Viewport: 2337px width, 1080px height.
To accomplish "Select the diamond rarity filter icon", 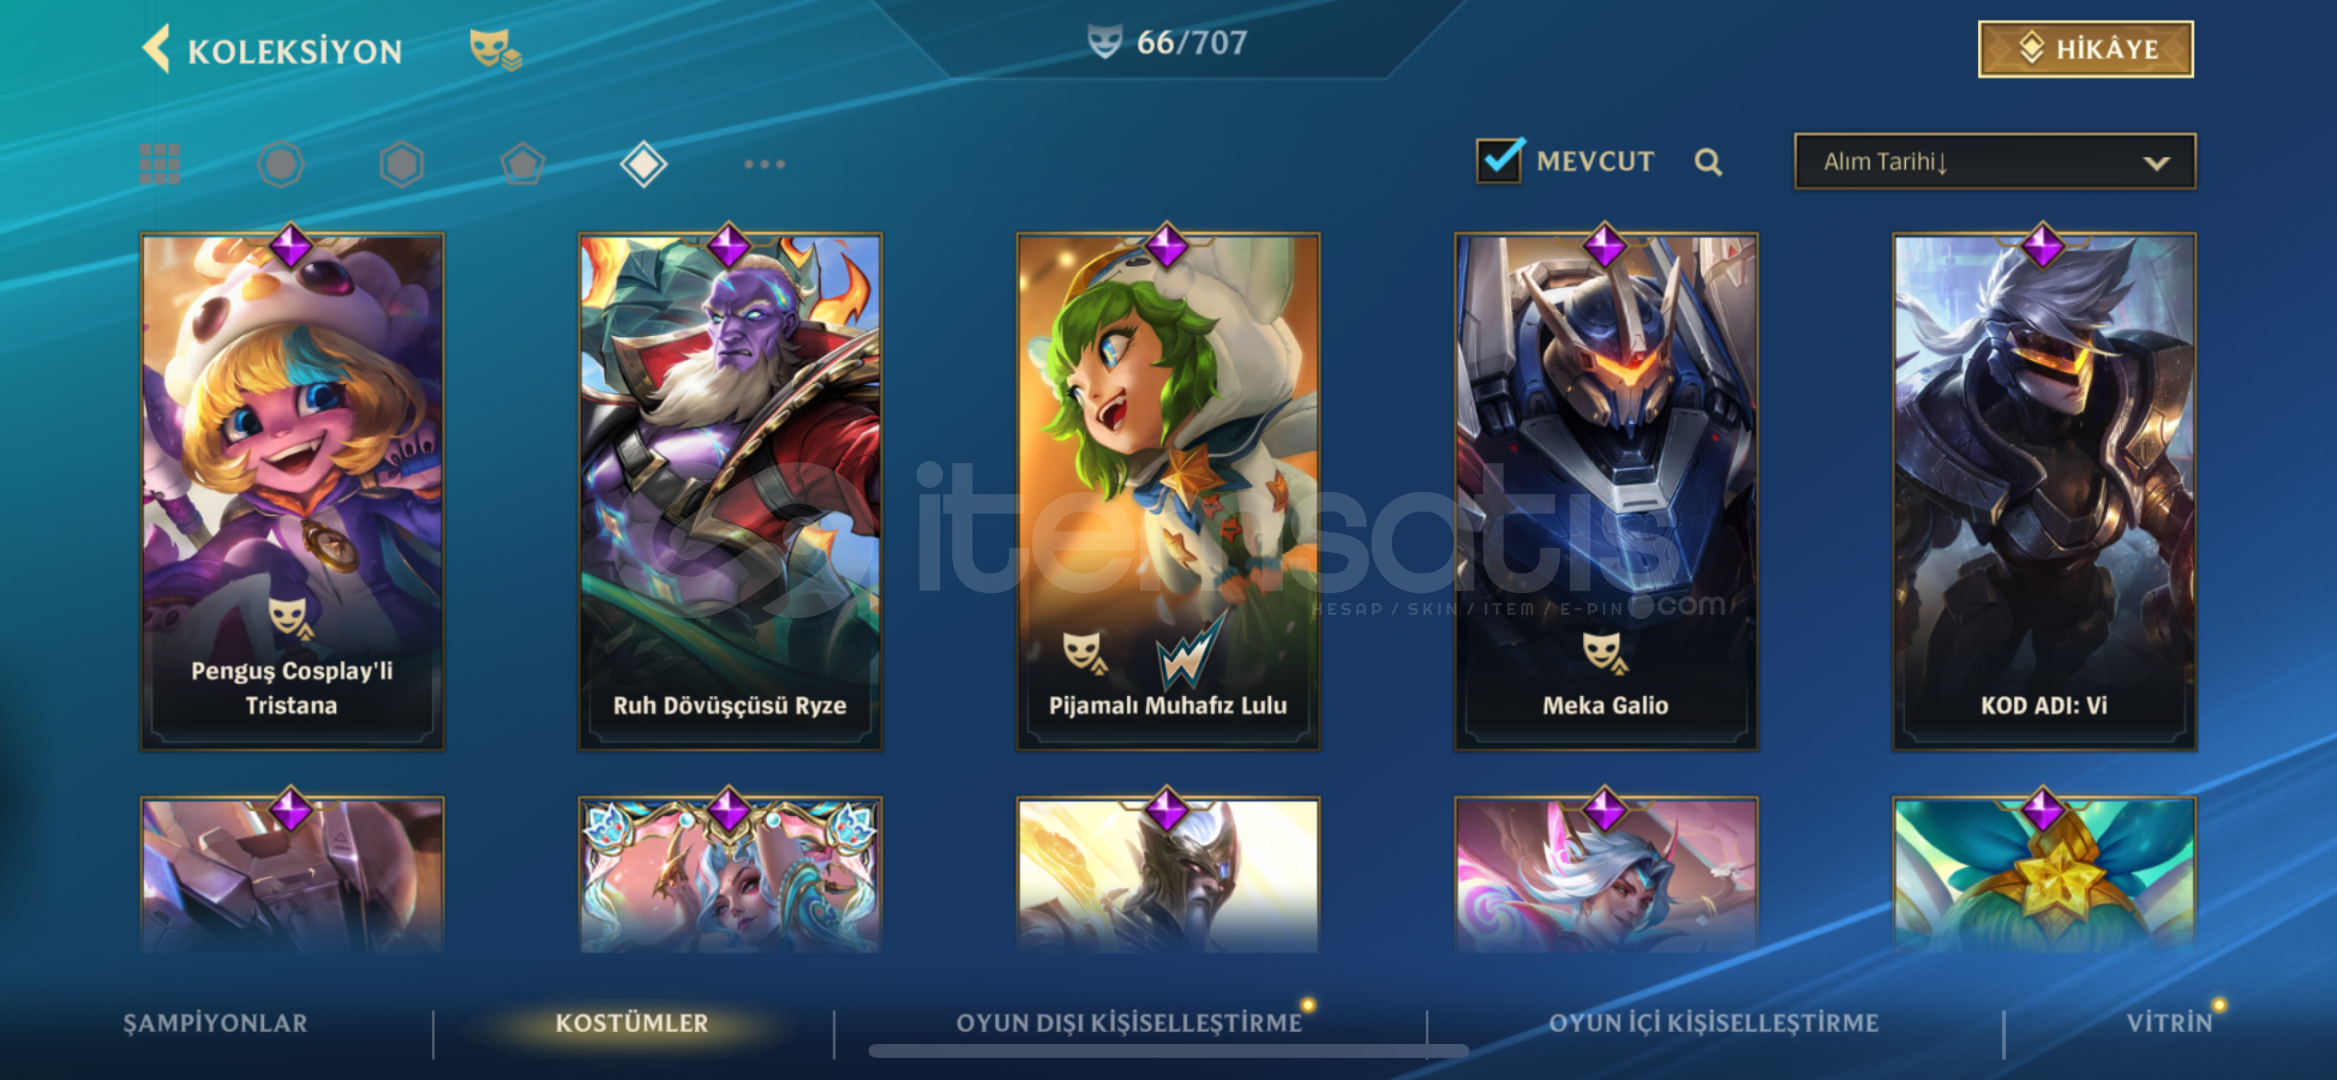I will pyautogui.click(x=643, y=164).
